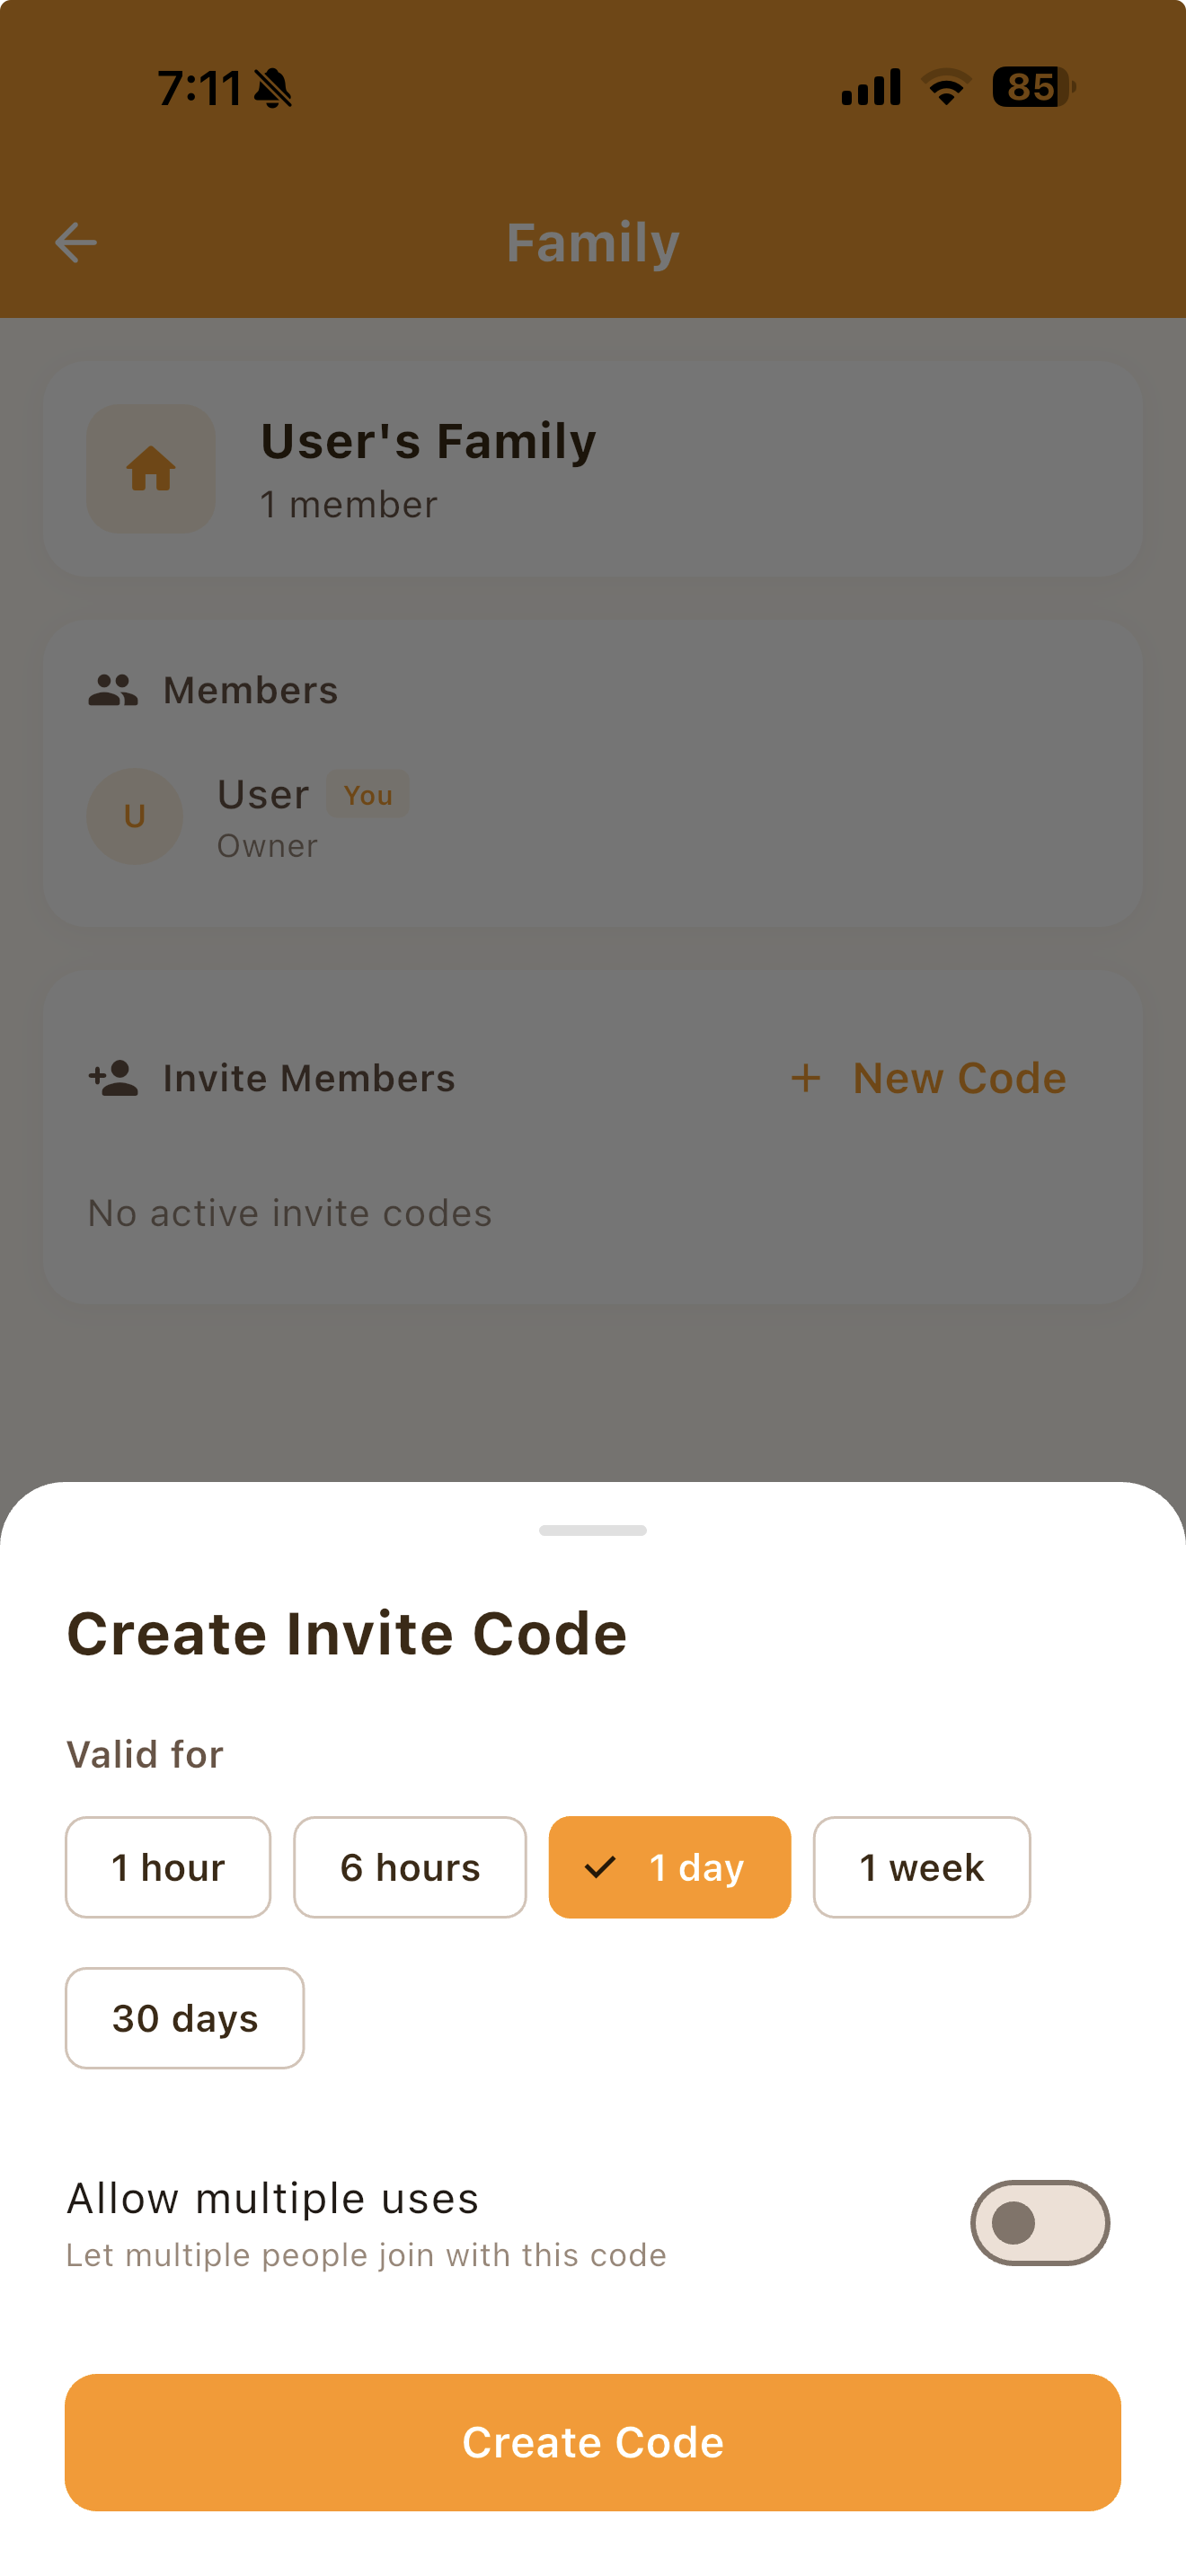The width and height of the screenshot is (1186, 2576).
Task: Tap the back arrow icon
Action: click(76, 242)
